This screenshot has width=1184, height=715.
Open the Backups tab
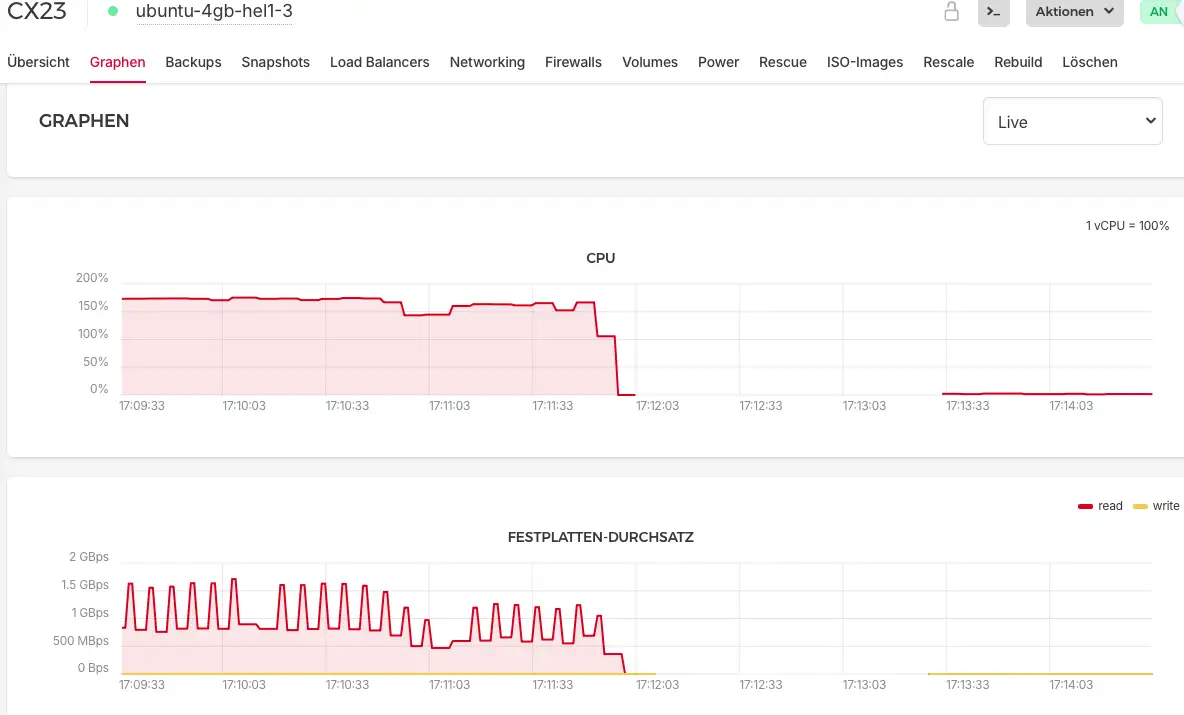pos(193,62)
